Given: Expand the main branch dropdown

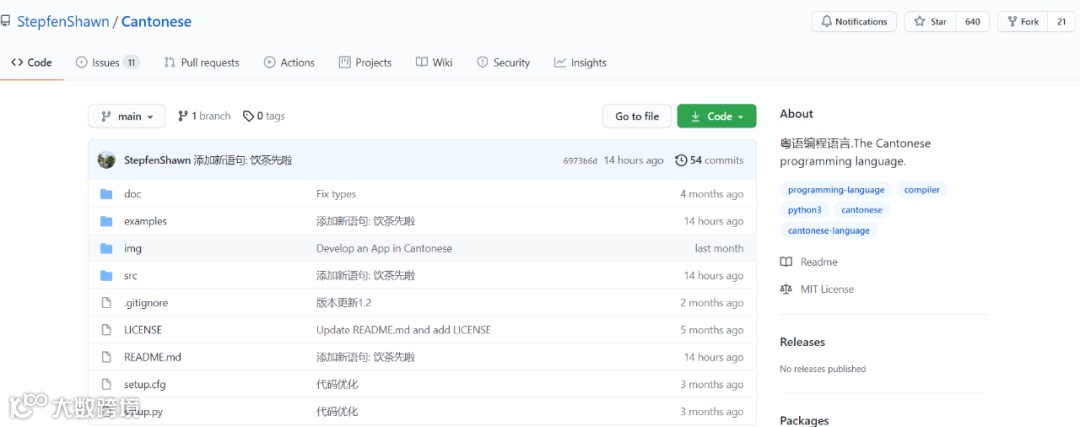Looking at the screenshot, I should coord(127,116).
